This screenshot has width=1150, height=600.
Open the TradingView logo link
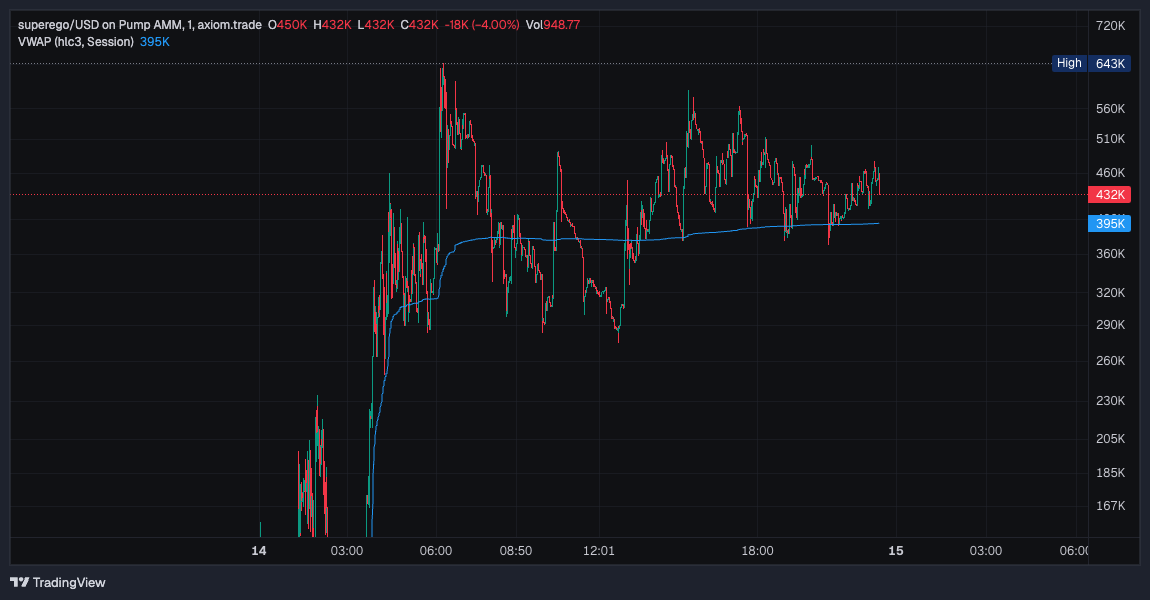pos(58,582)
